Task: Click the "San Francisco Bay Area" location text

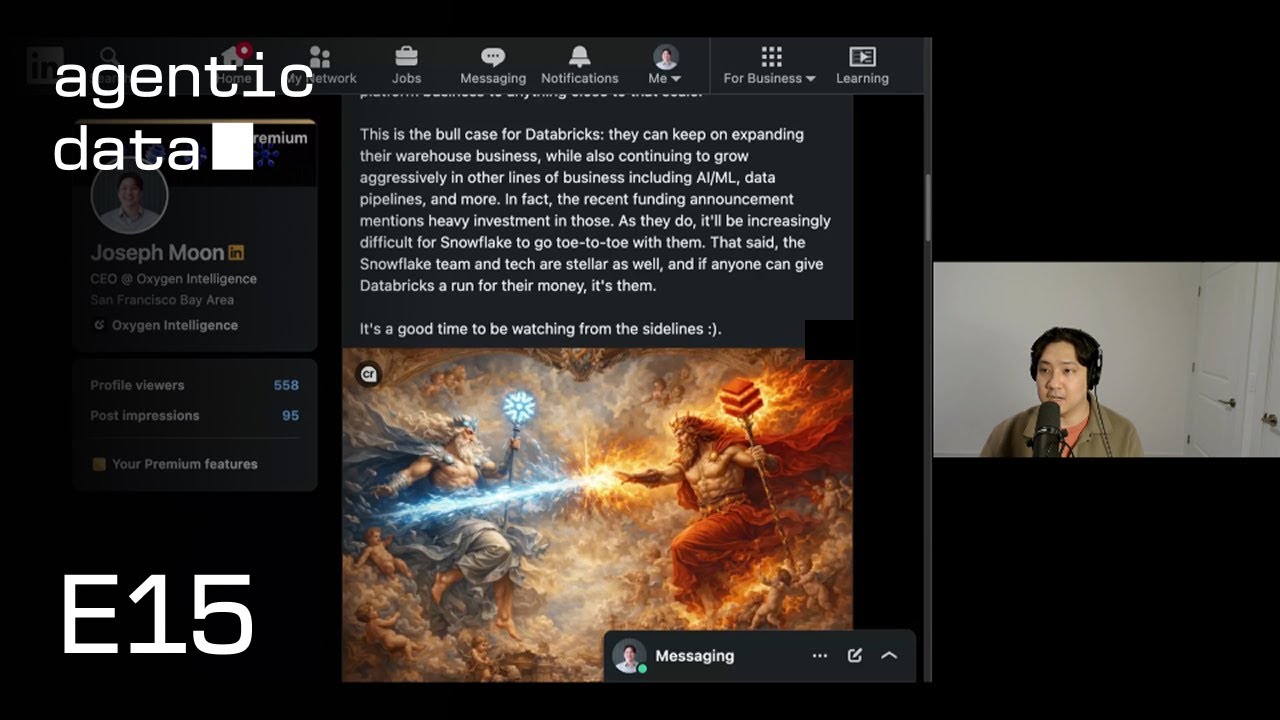Action: point(162,300)
